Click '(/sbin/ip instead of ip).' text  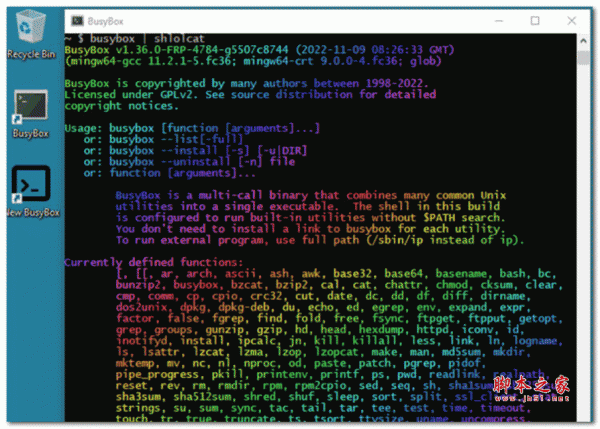pos(445,240)
